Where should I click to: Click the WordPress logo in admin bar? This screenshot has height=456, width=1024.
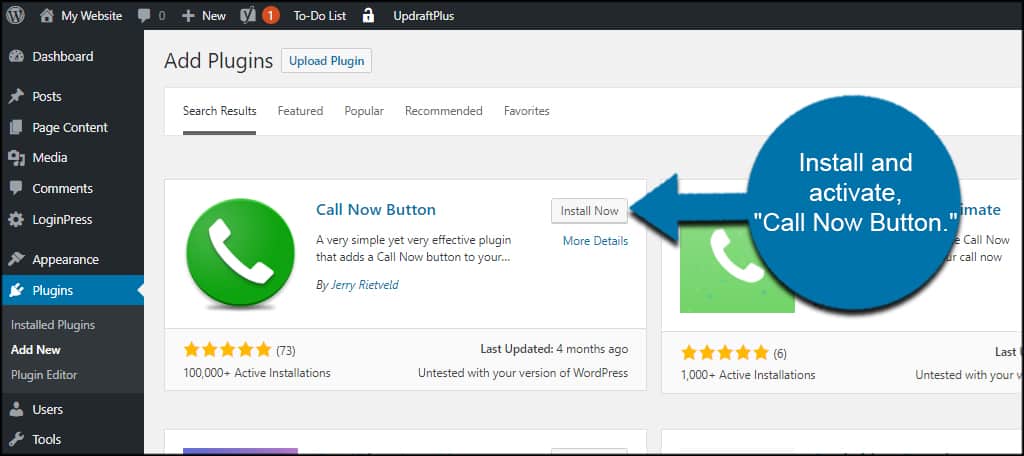(15, 16)
